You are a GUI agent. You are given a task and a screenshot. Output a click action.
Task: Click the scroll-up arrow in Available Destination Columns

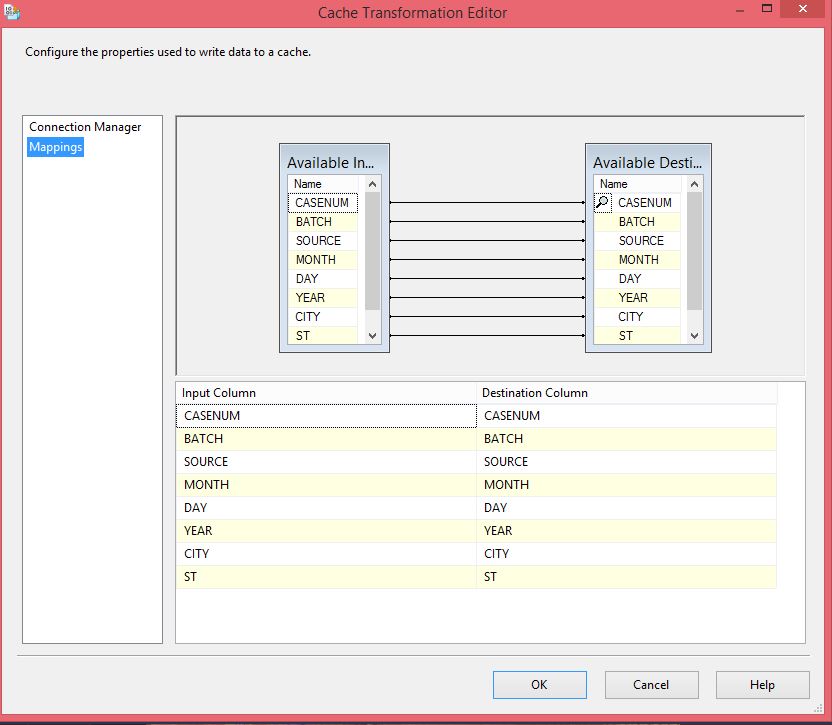[x=695, y=183]
